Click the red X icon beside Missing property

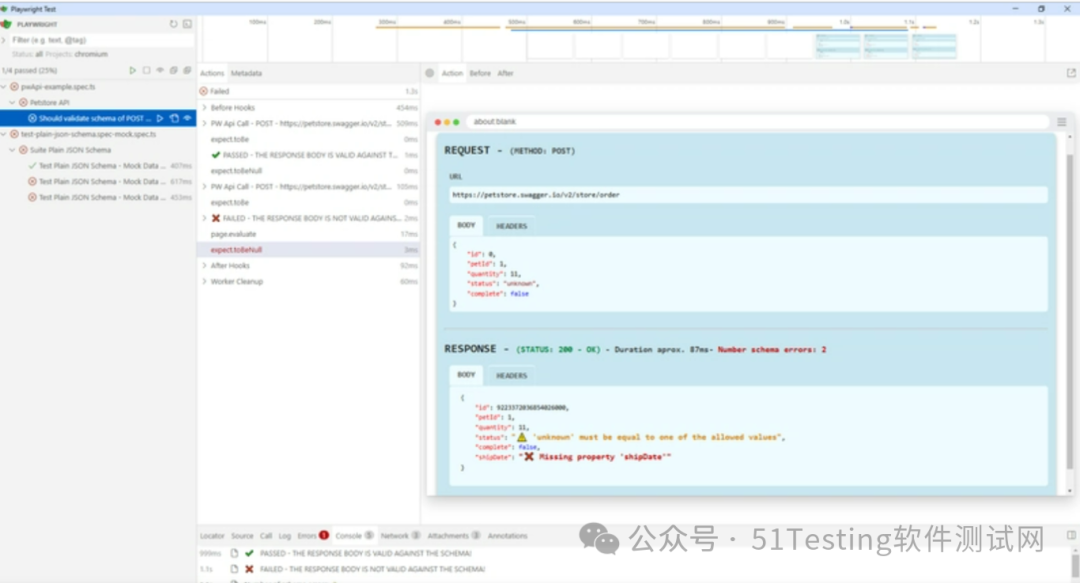coord(528,457)
